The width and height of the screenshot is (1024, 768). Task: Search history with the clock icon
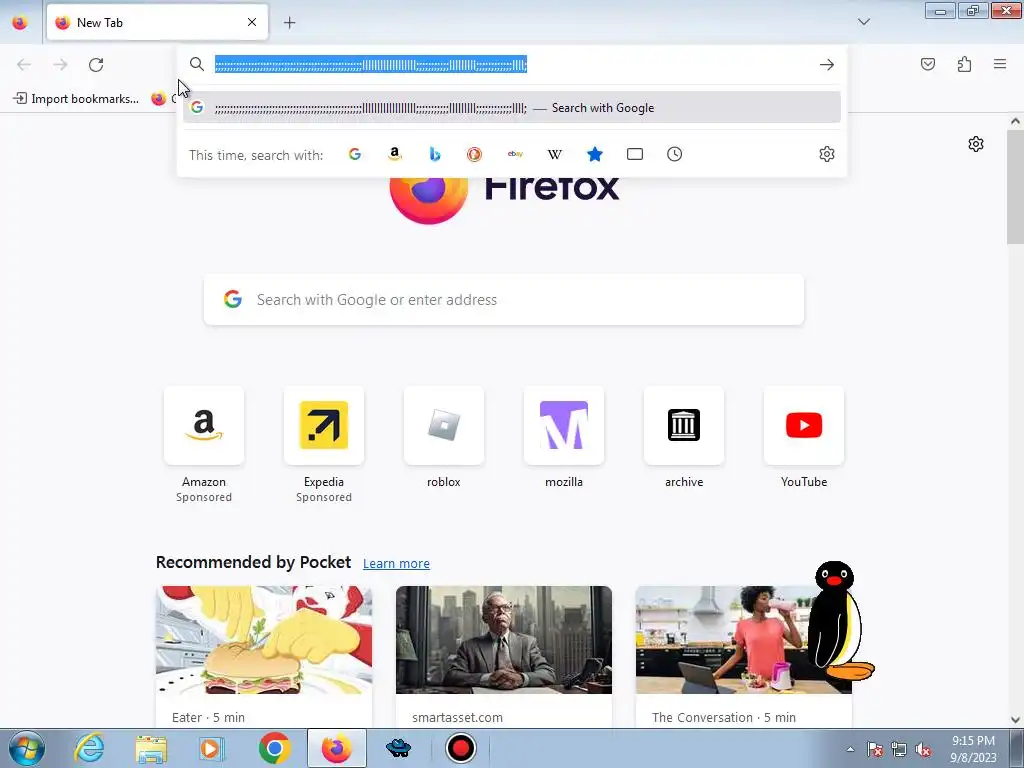[x=675, y=154]
